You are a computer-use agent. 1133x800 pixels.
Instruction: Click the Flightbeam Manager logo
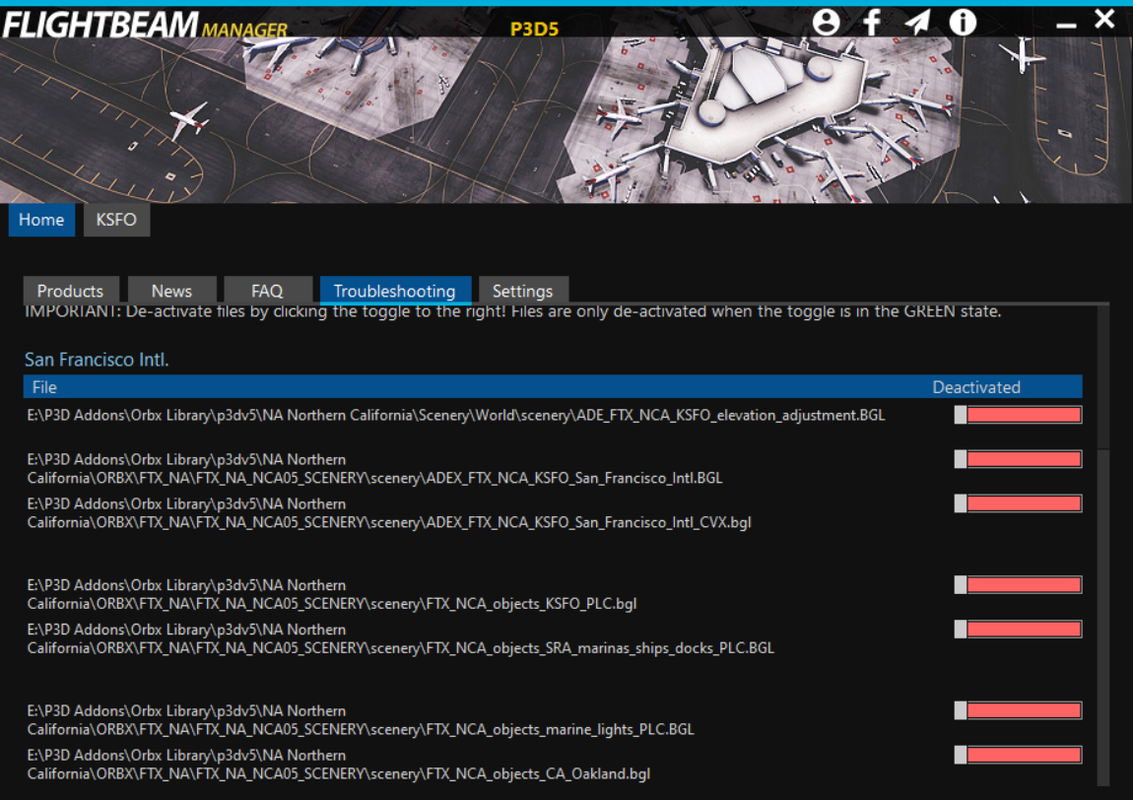click(145, 24)
